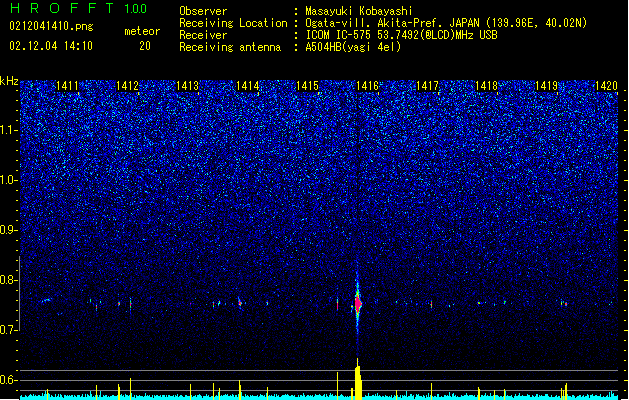Click the 1415 time marker

tap(307, 86)
